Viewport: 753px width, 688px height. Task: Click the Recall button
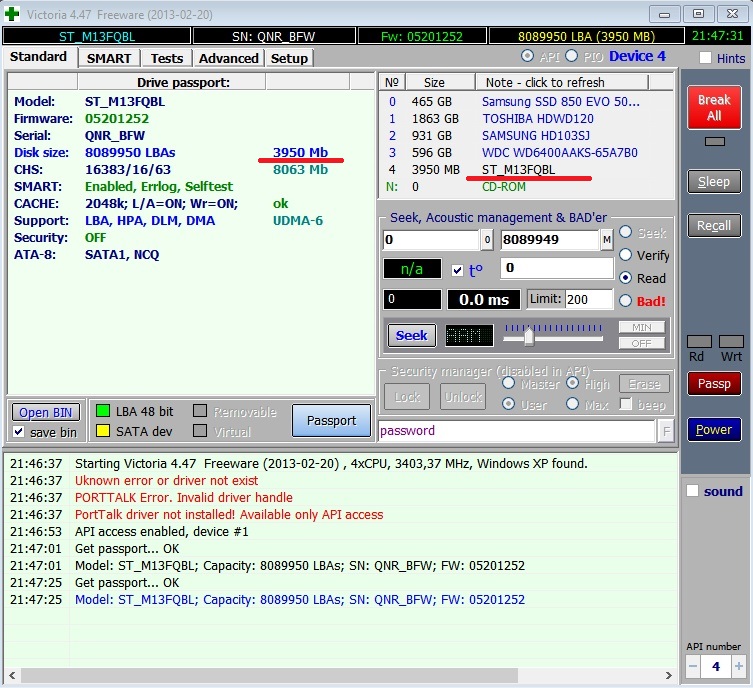(714, 226)
